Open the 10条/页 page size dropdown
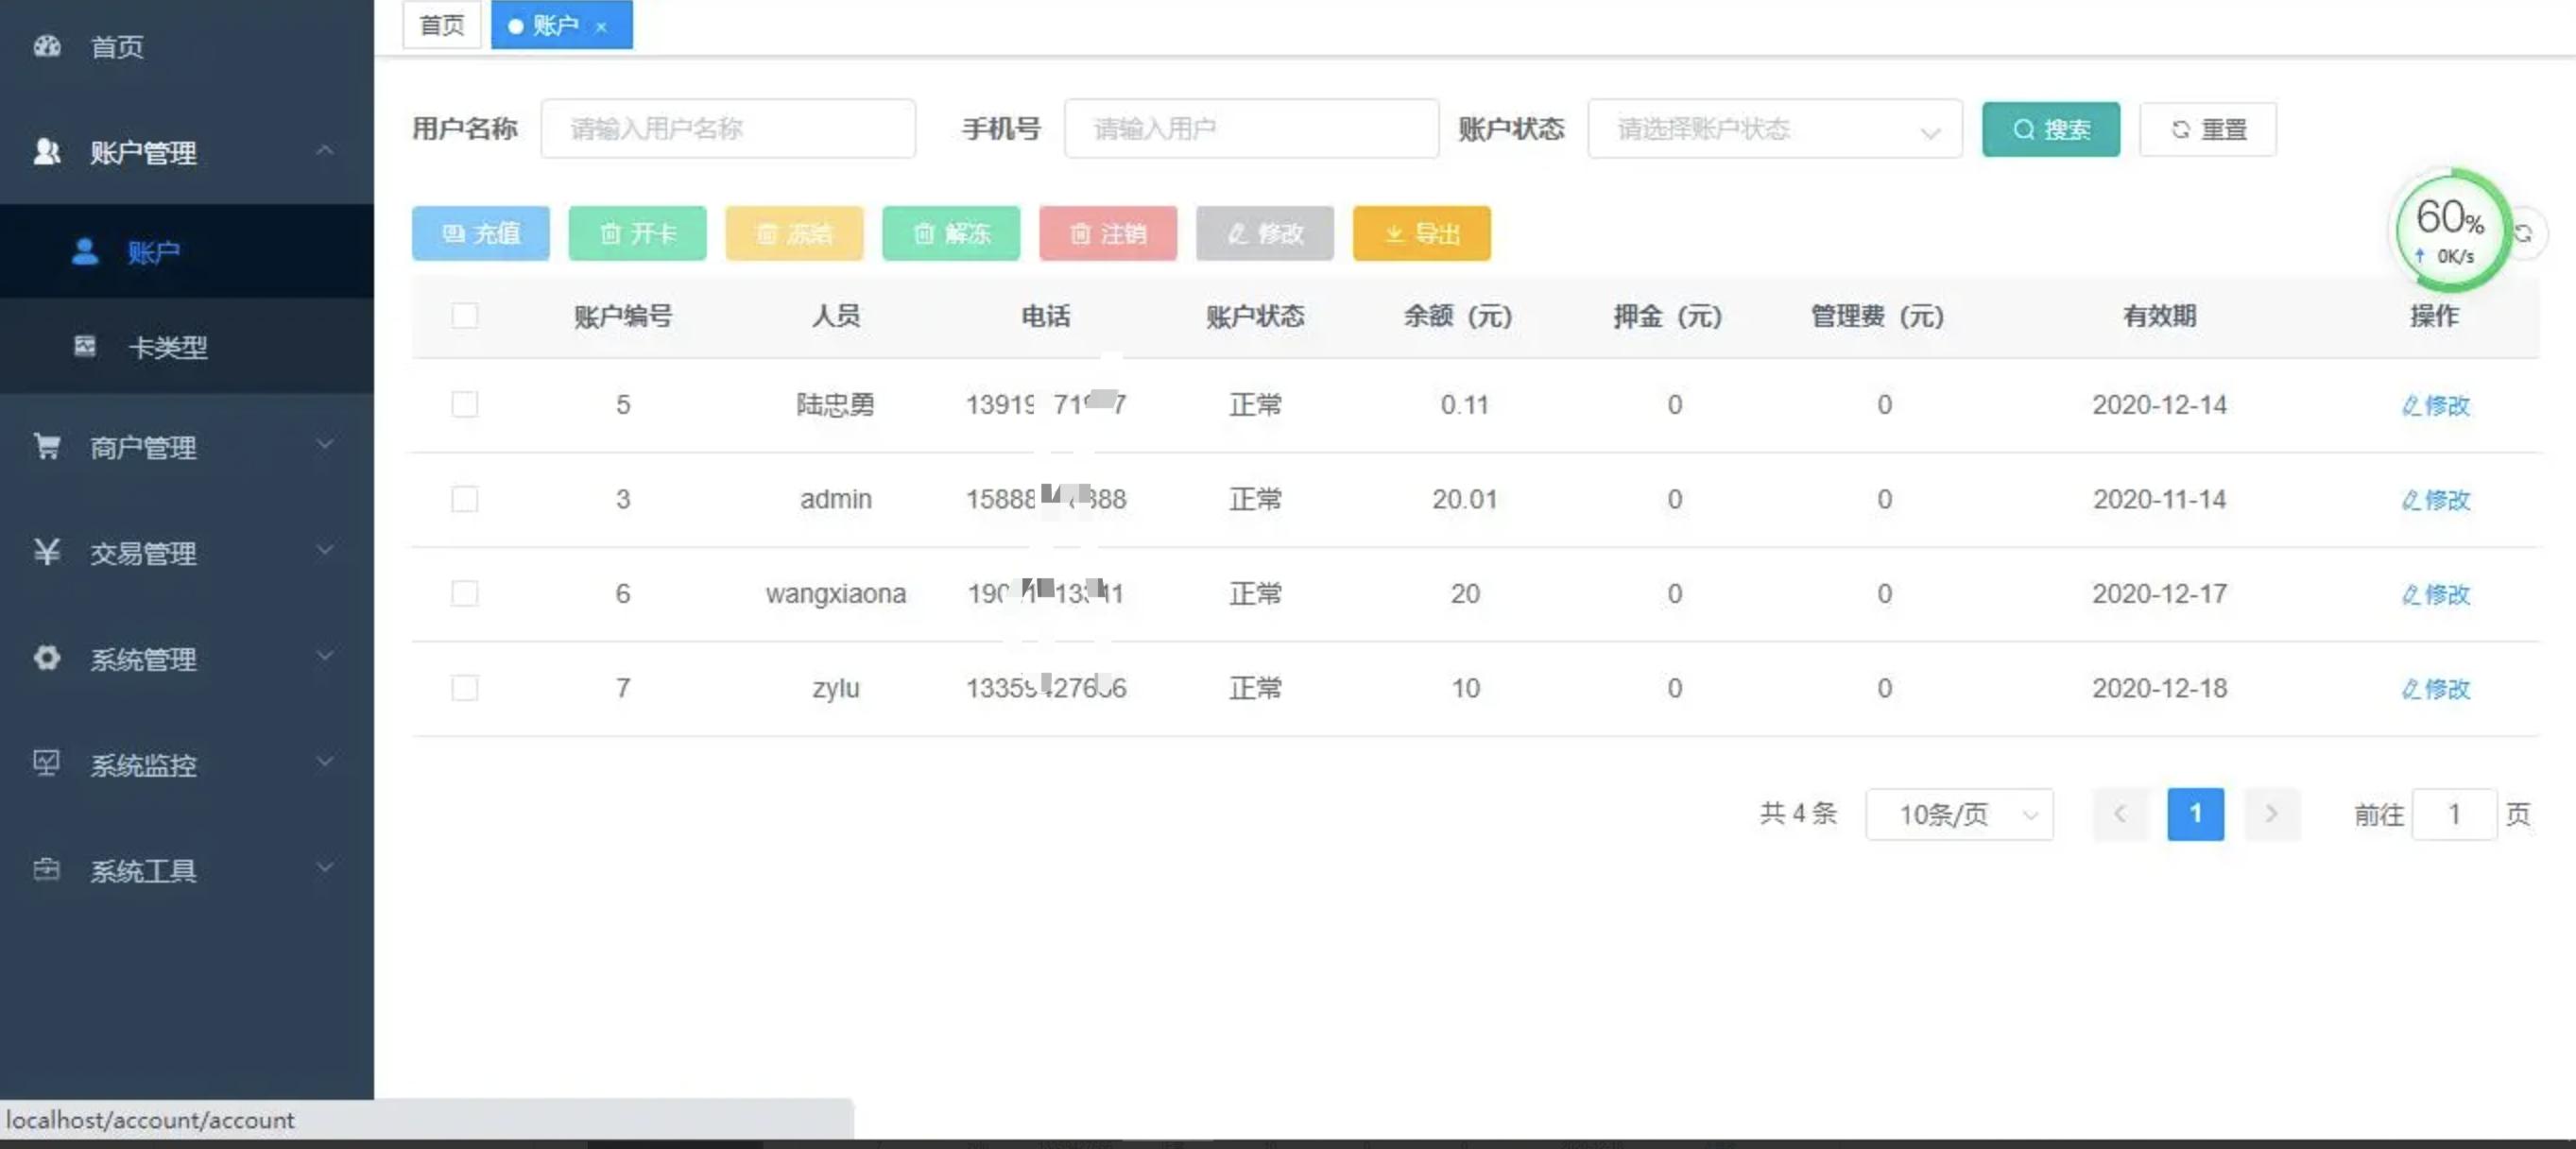The image size is (2576, 1149). [1959, 814]
